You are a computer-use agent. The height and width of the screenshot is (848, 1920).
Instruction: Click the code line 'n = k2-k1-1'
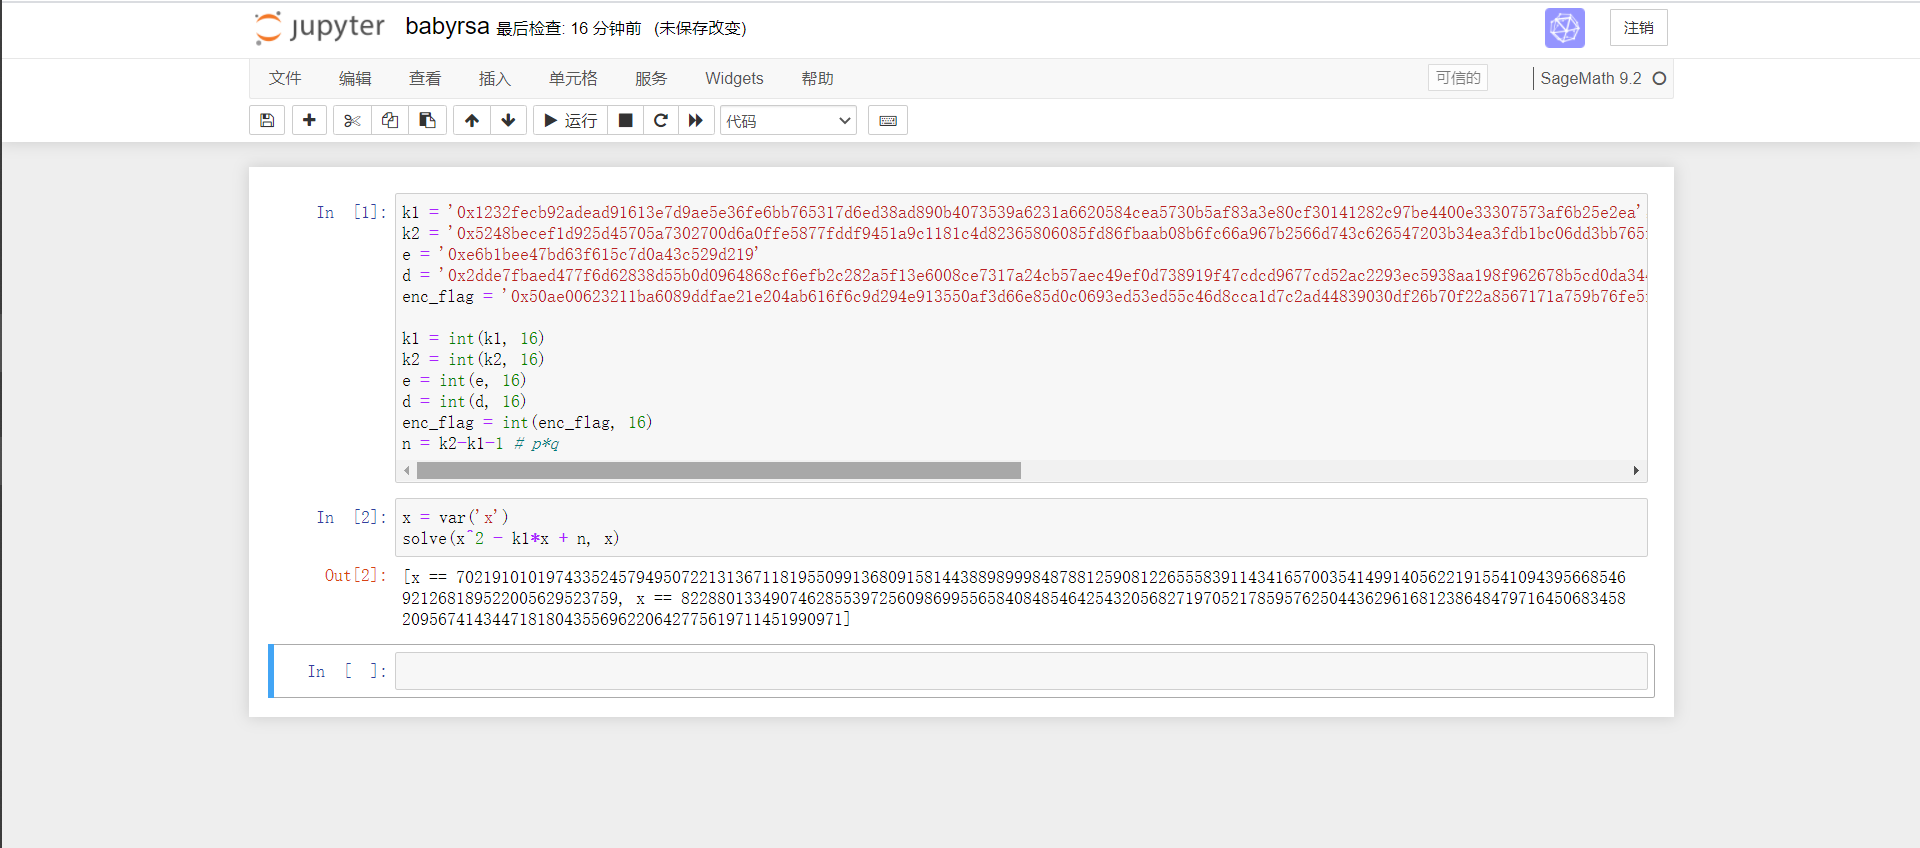(x=452, y=443)
